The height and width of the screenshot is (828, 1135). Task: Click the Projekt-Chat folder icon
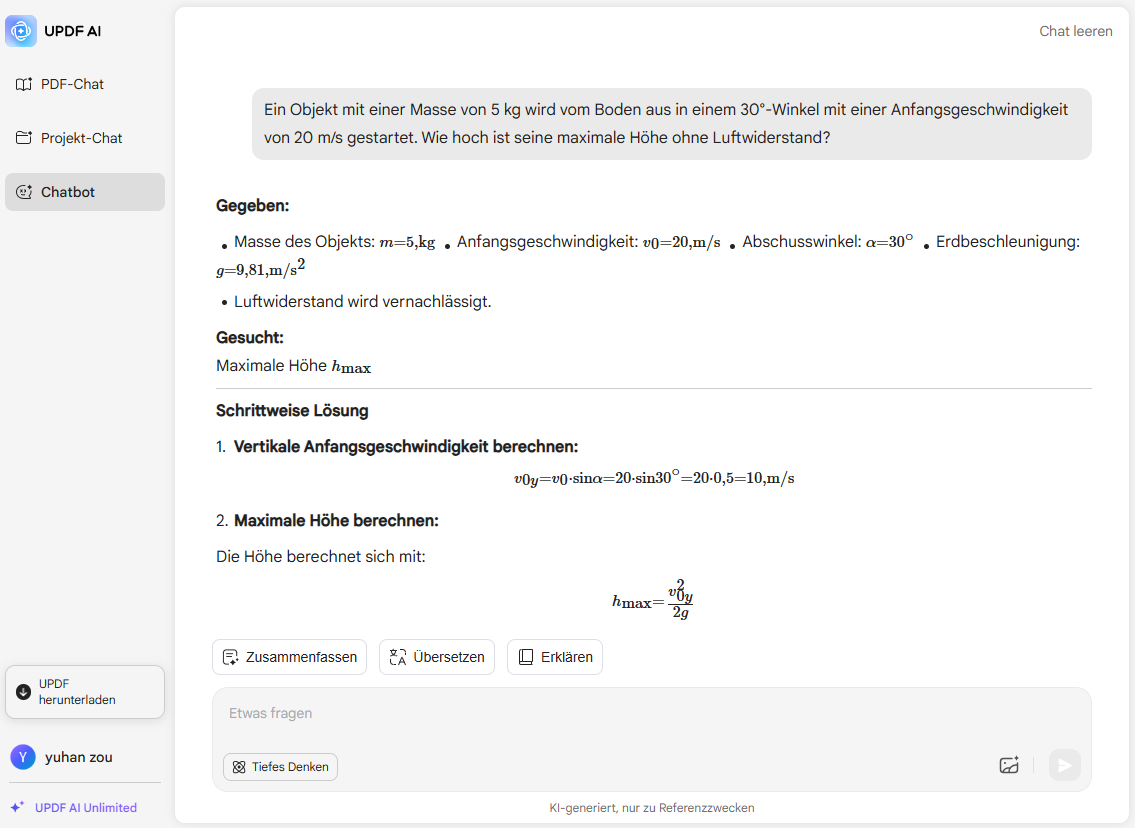[24, 138]
